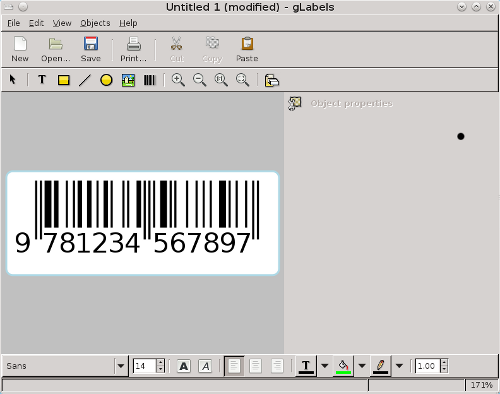The height and width of the screenshot is (394, 500).
Task: Click the Print button
Action: (133, 49)
